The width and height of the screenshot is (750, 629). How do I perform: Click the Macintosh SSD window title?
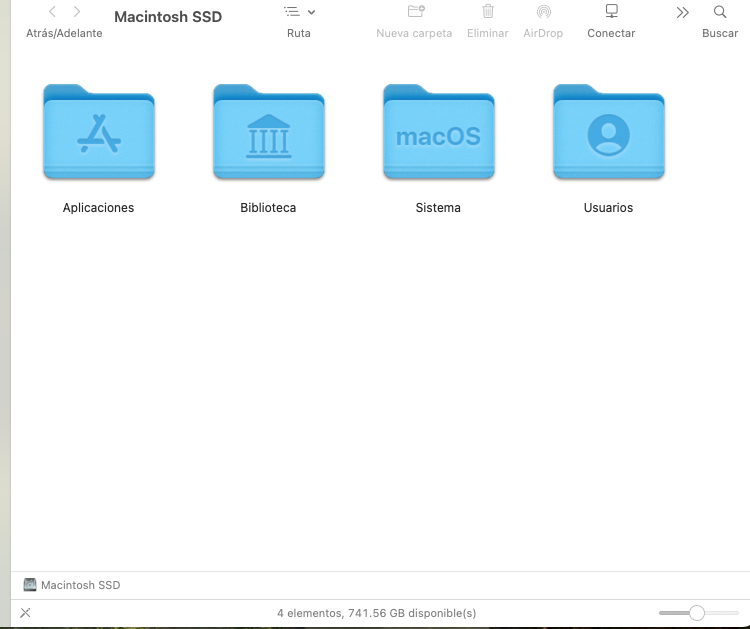(168, 17)
